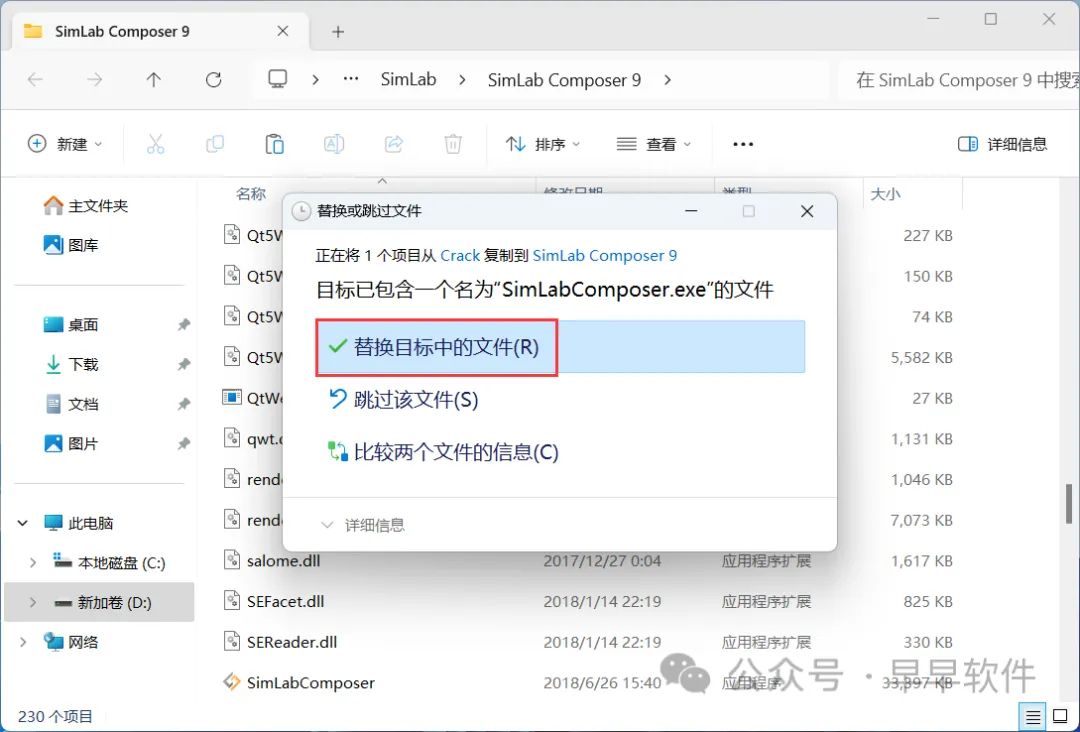Select 本地磁盘 (C:) drive

coord(110,563)
